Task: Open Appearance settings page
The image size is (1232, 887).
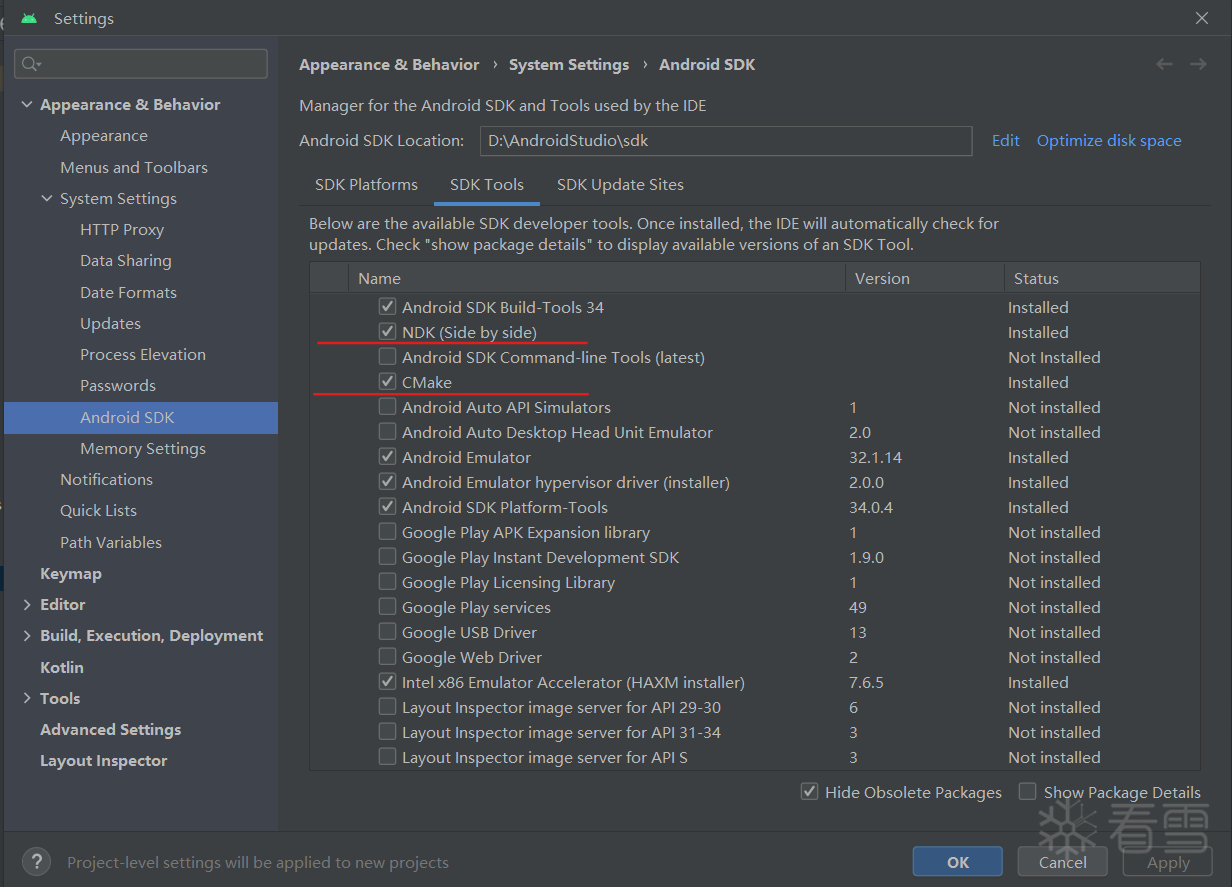Action: point(104,136)
